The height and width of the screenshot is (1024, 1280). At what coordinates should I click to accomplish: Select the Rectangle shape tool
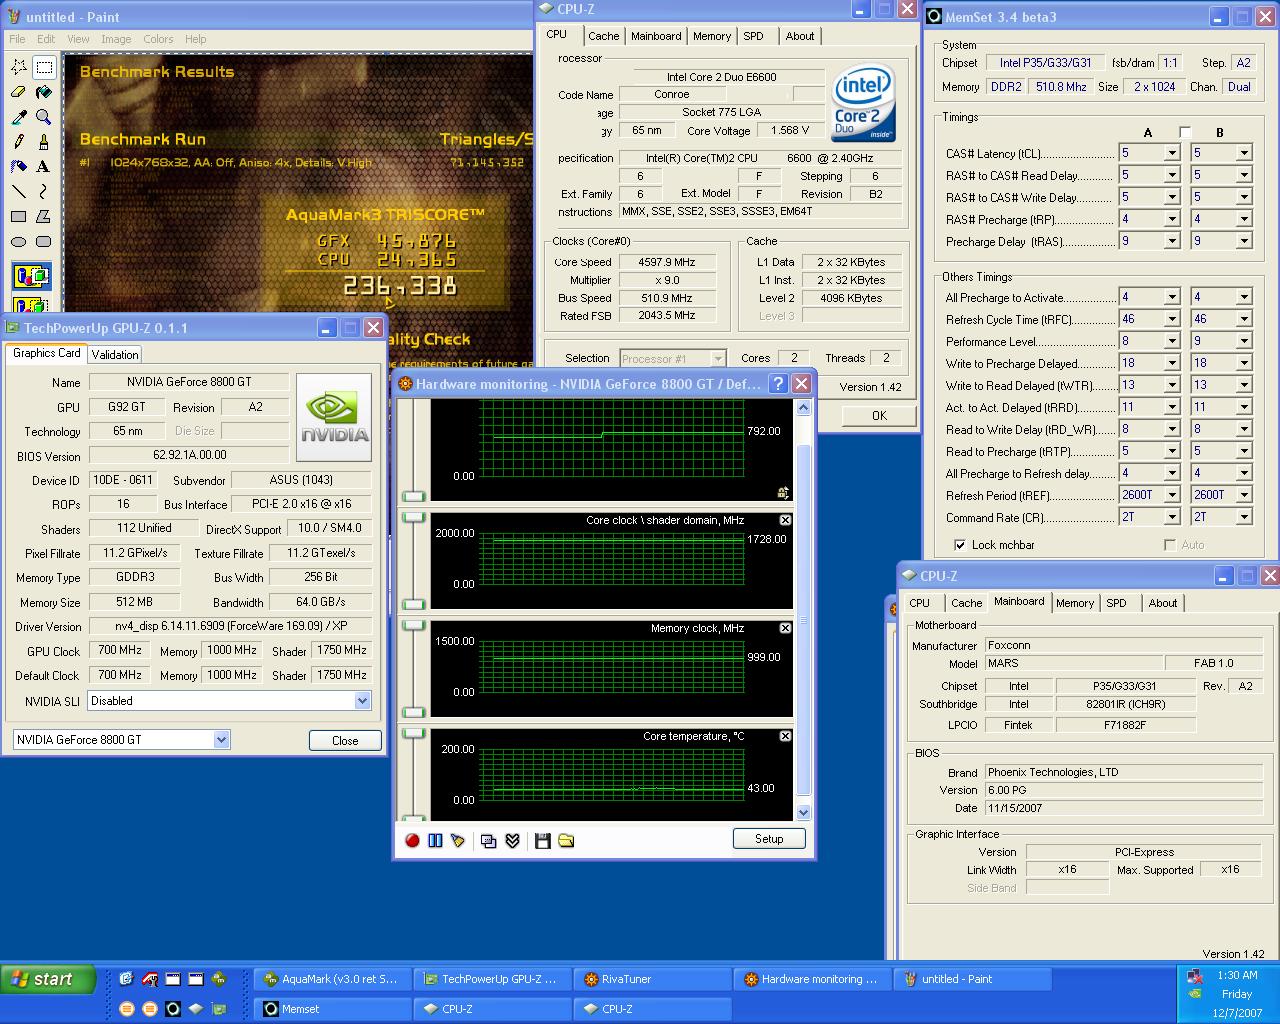tap(19, 216)
